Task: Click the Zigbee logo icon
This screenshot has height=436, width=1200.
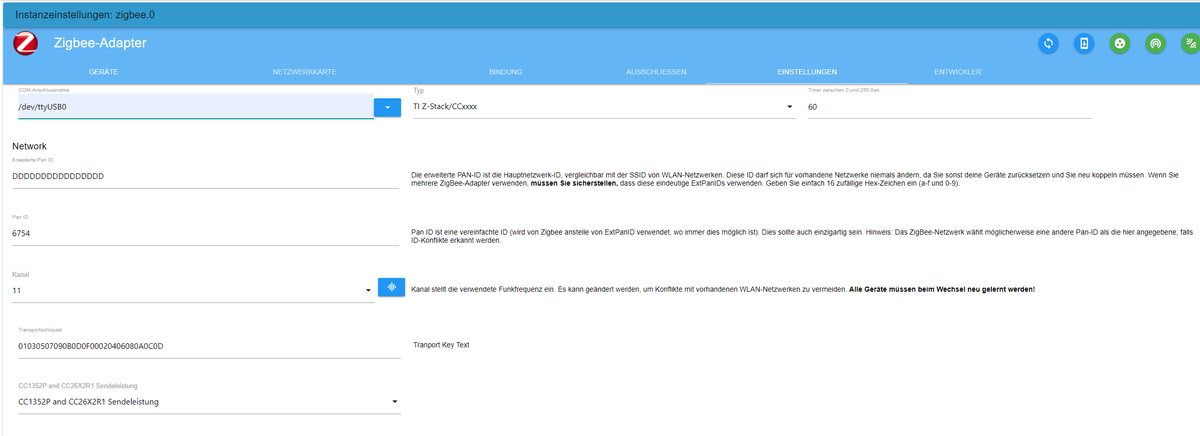Action: [25, 44]
